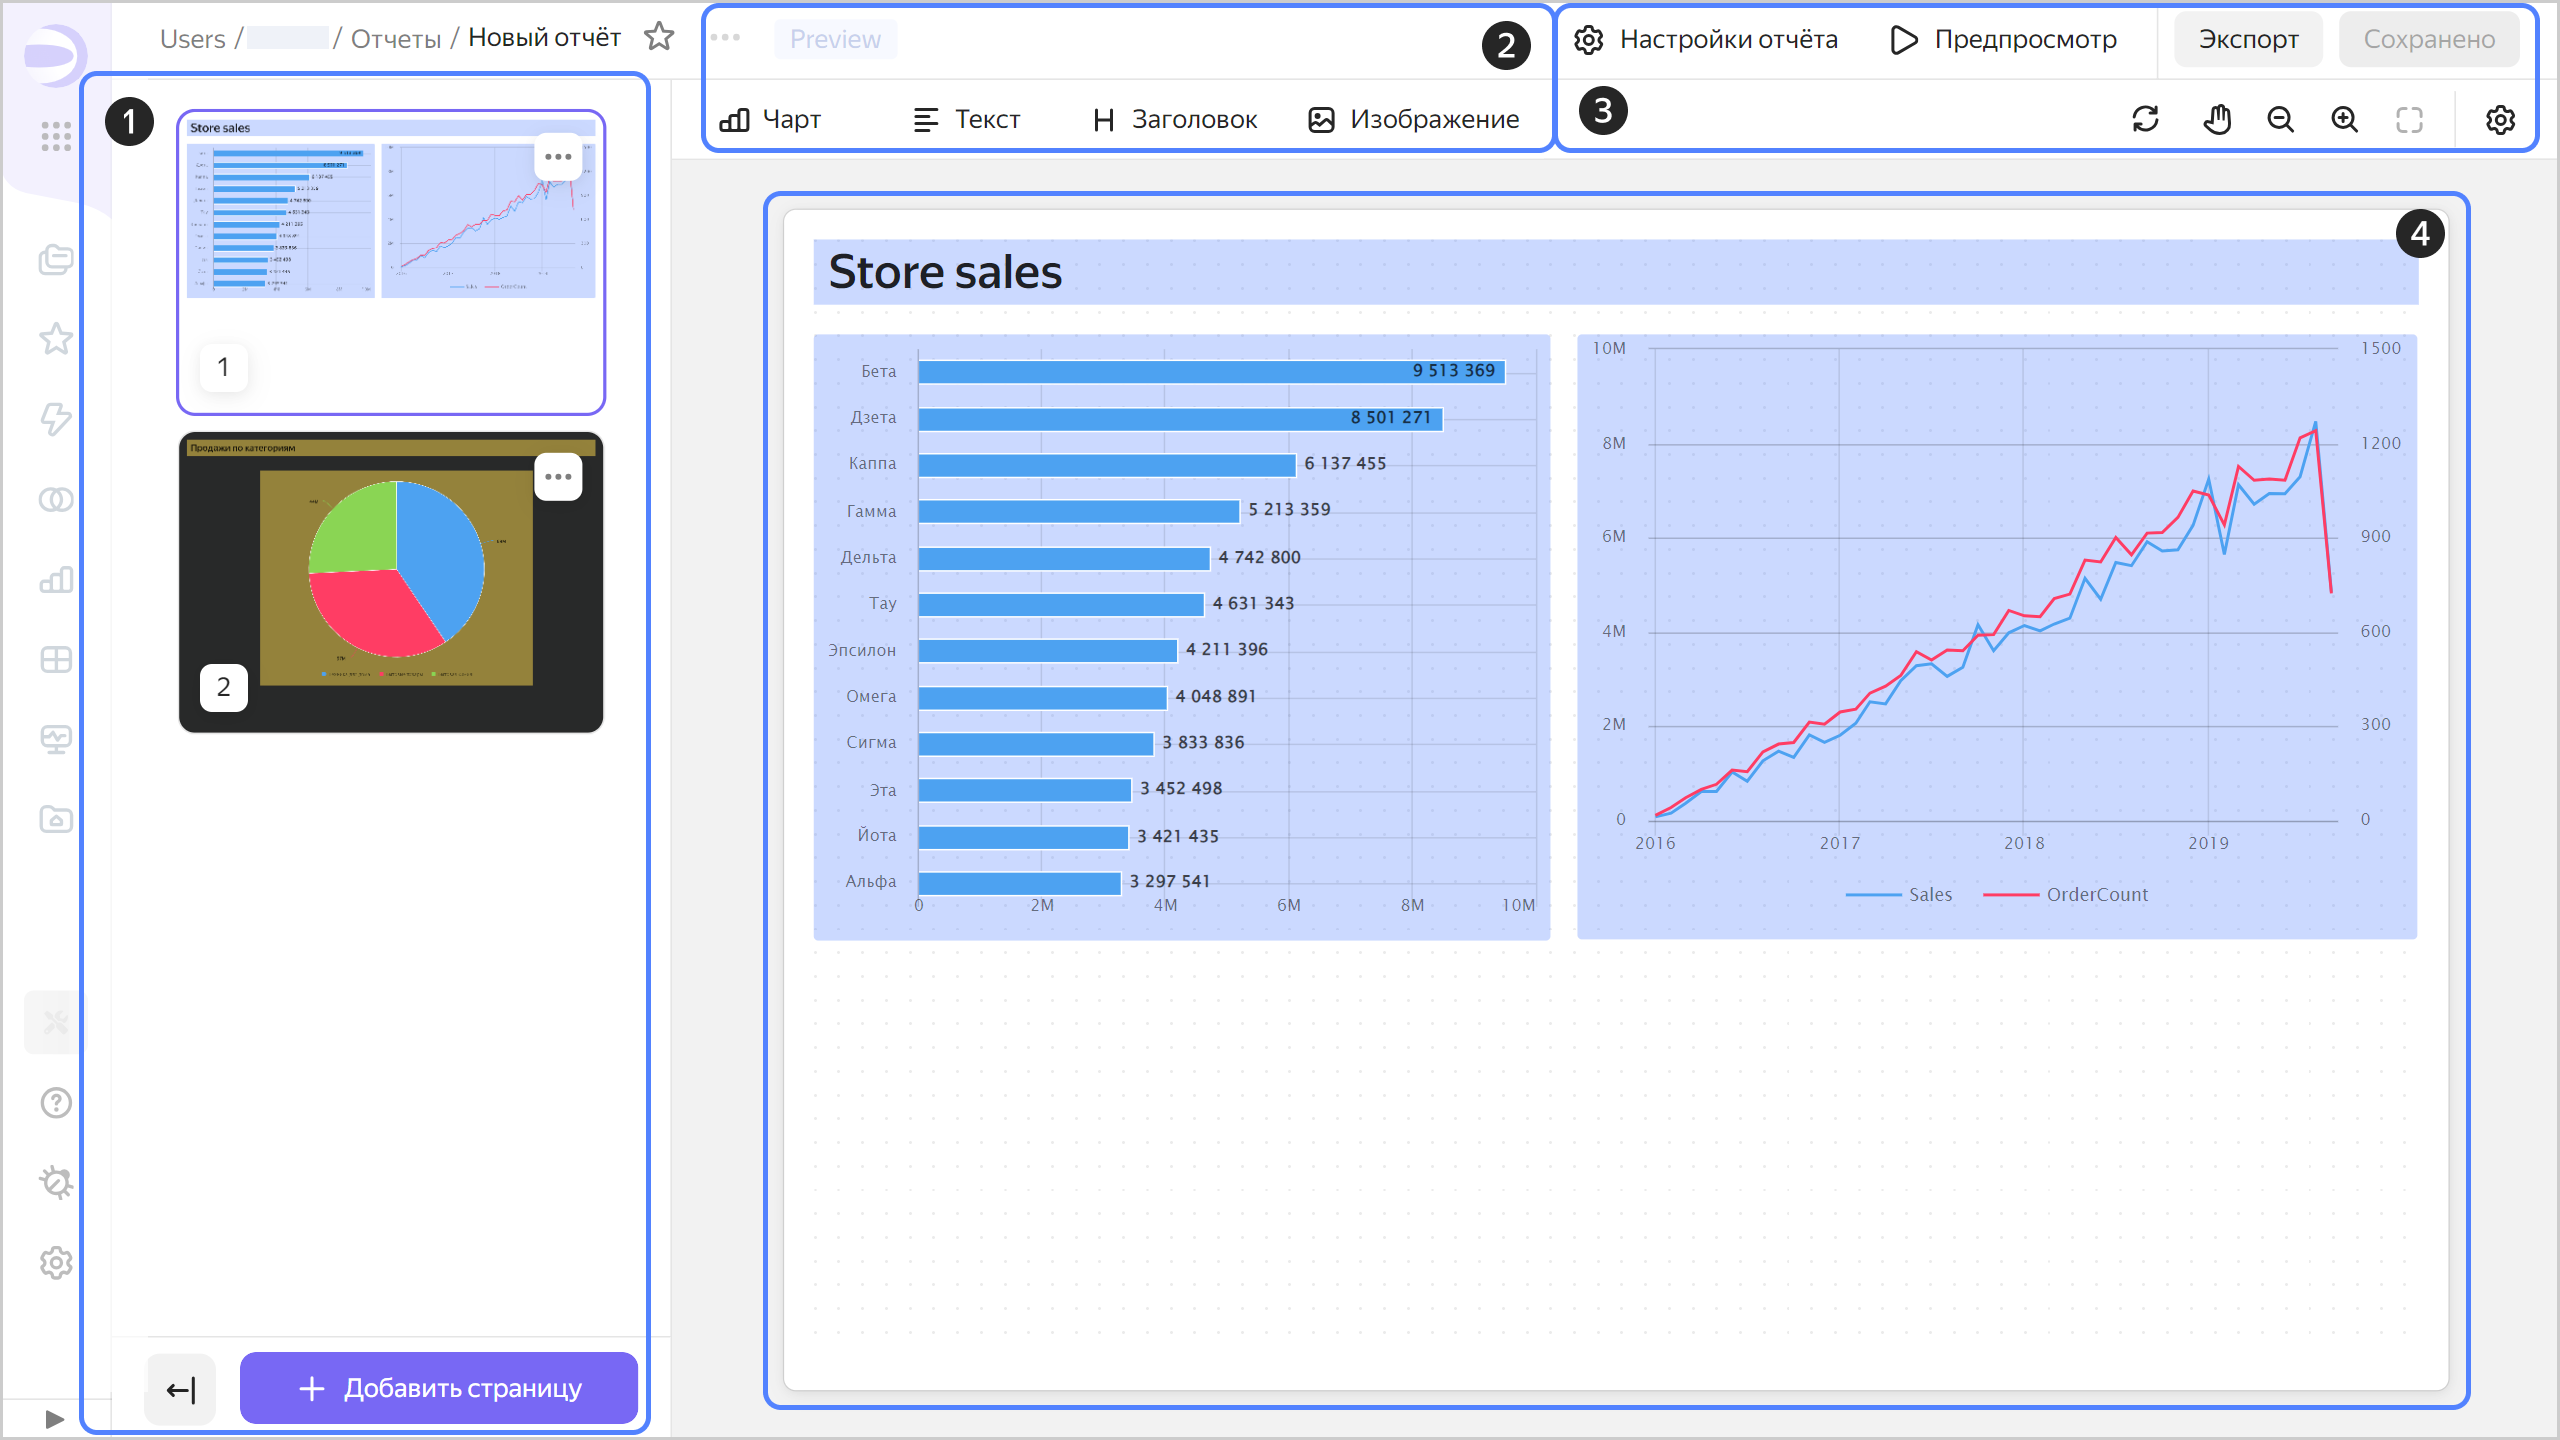Click the 2018 axis label on line chart
Viewport: 2560px width, 1440px height.
pyautogui.click(x=2024, y=843)
